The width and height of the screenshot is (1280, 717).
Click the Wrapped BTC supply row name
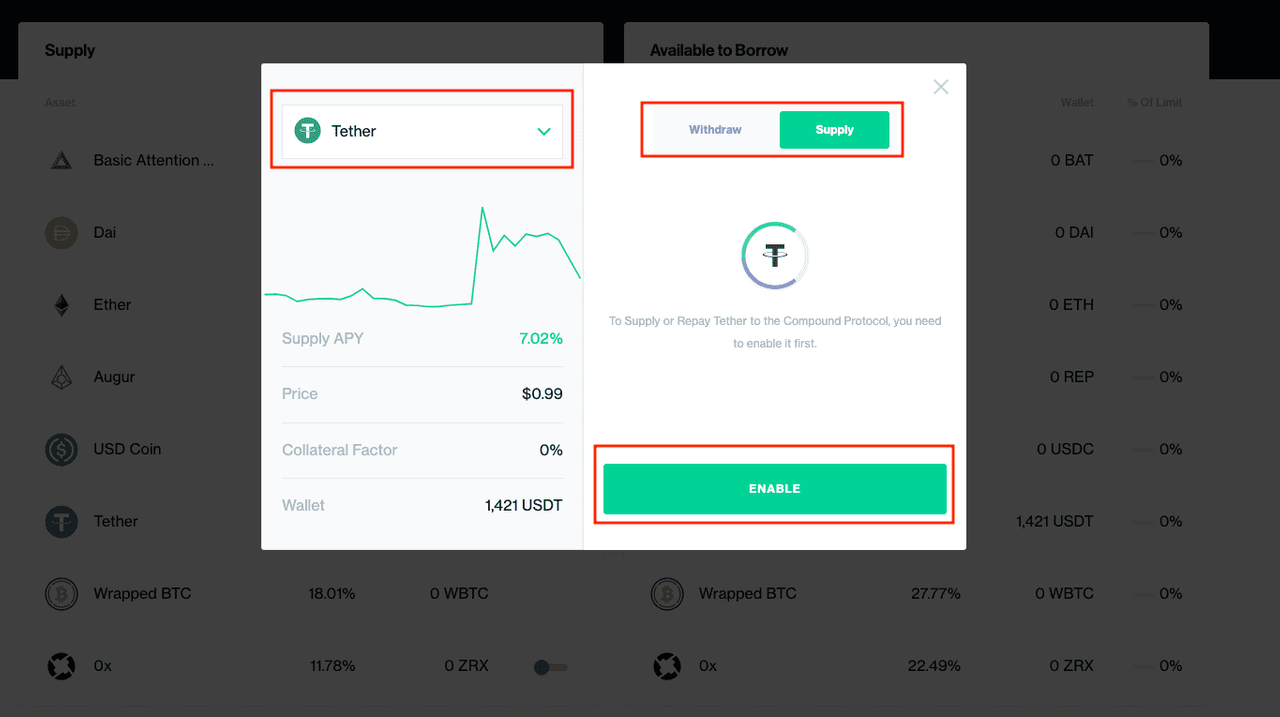click(142, 594)
